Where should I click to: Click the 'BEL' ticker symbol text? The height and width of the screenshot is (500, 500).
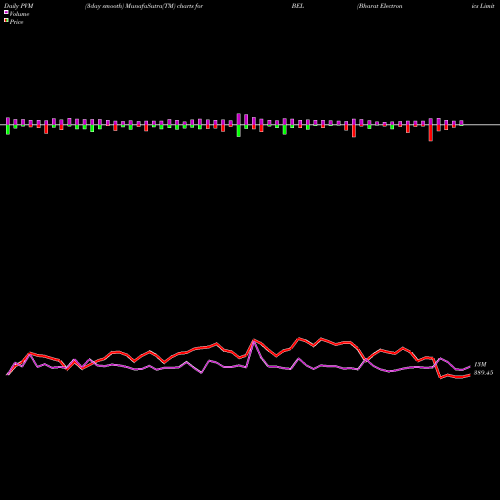tap(298, 6)
